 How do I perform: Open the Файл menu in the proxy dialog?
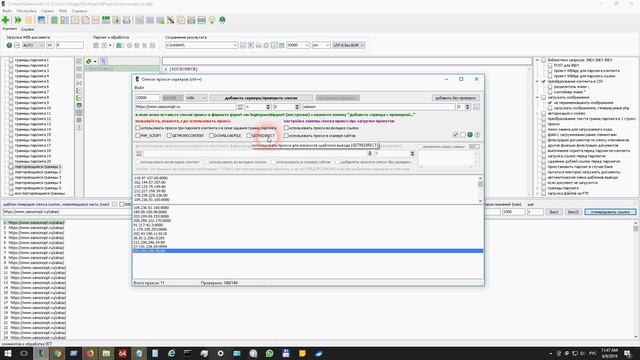pos(139,88)
